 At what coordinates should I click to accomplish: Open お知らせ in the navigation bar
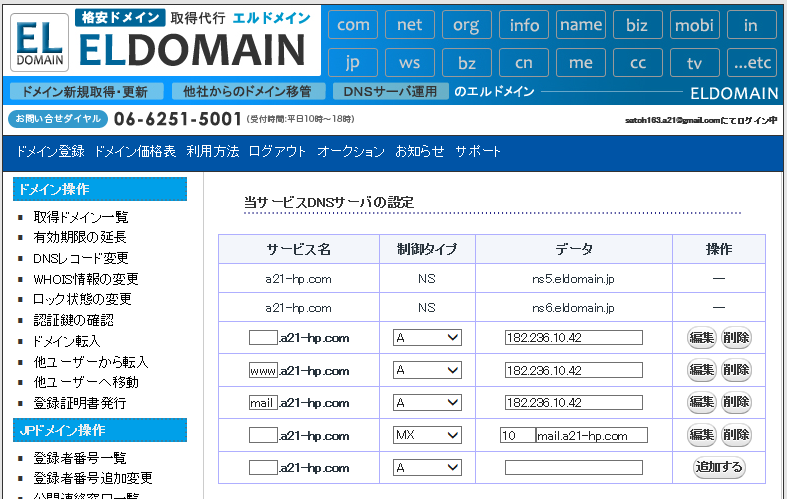[420, 151]
